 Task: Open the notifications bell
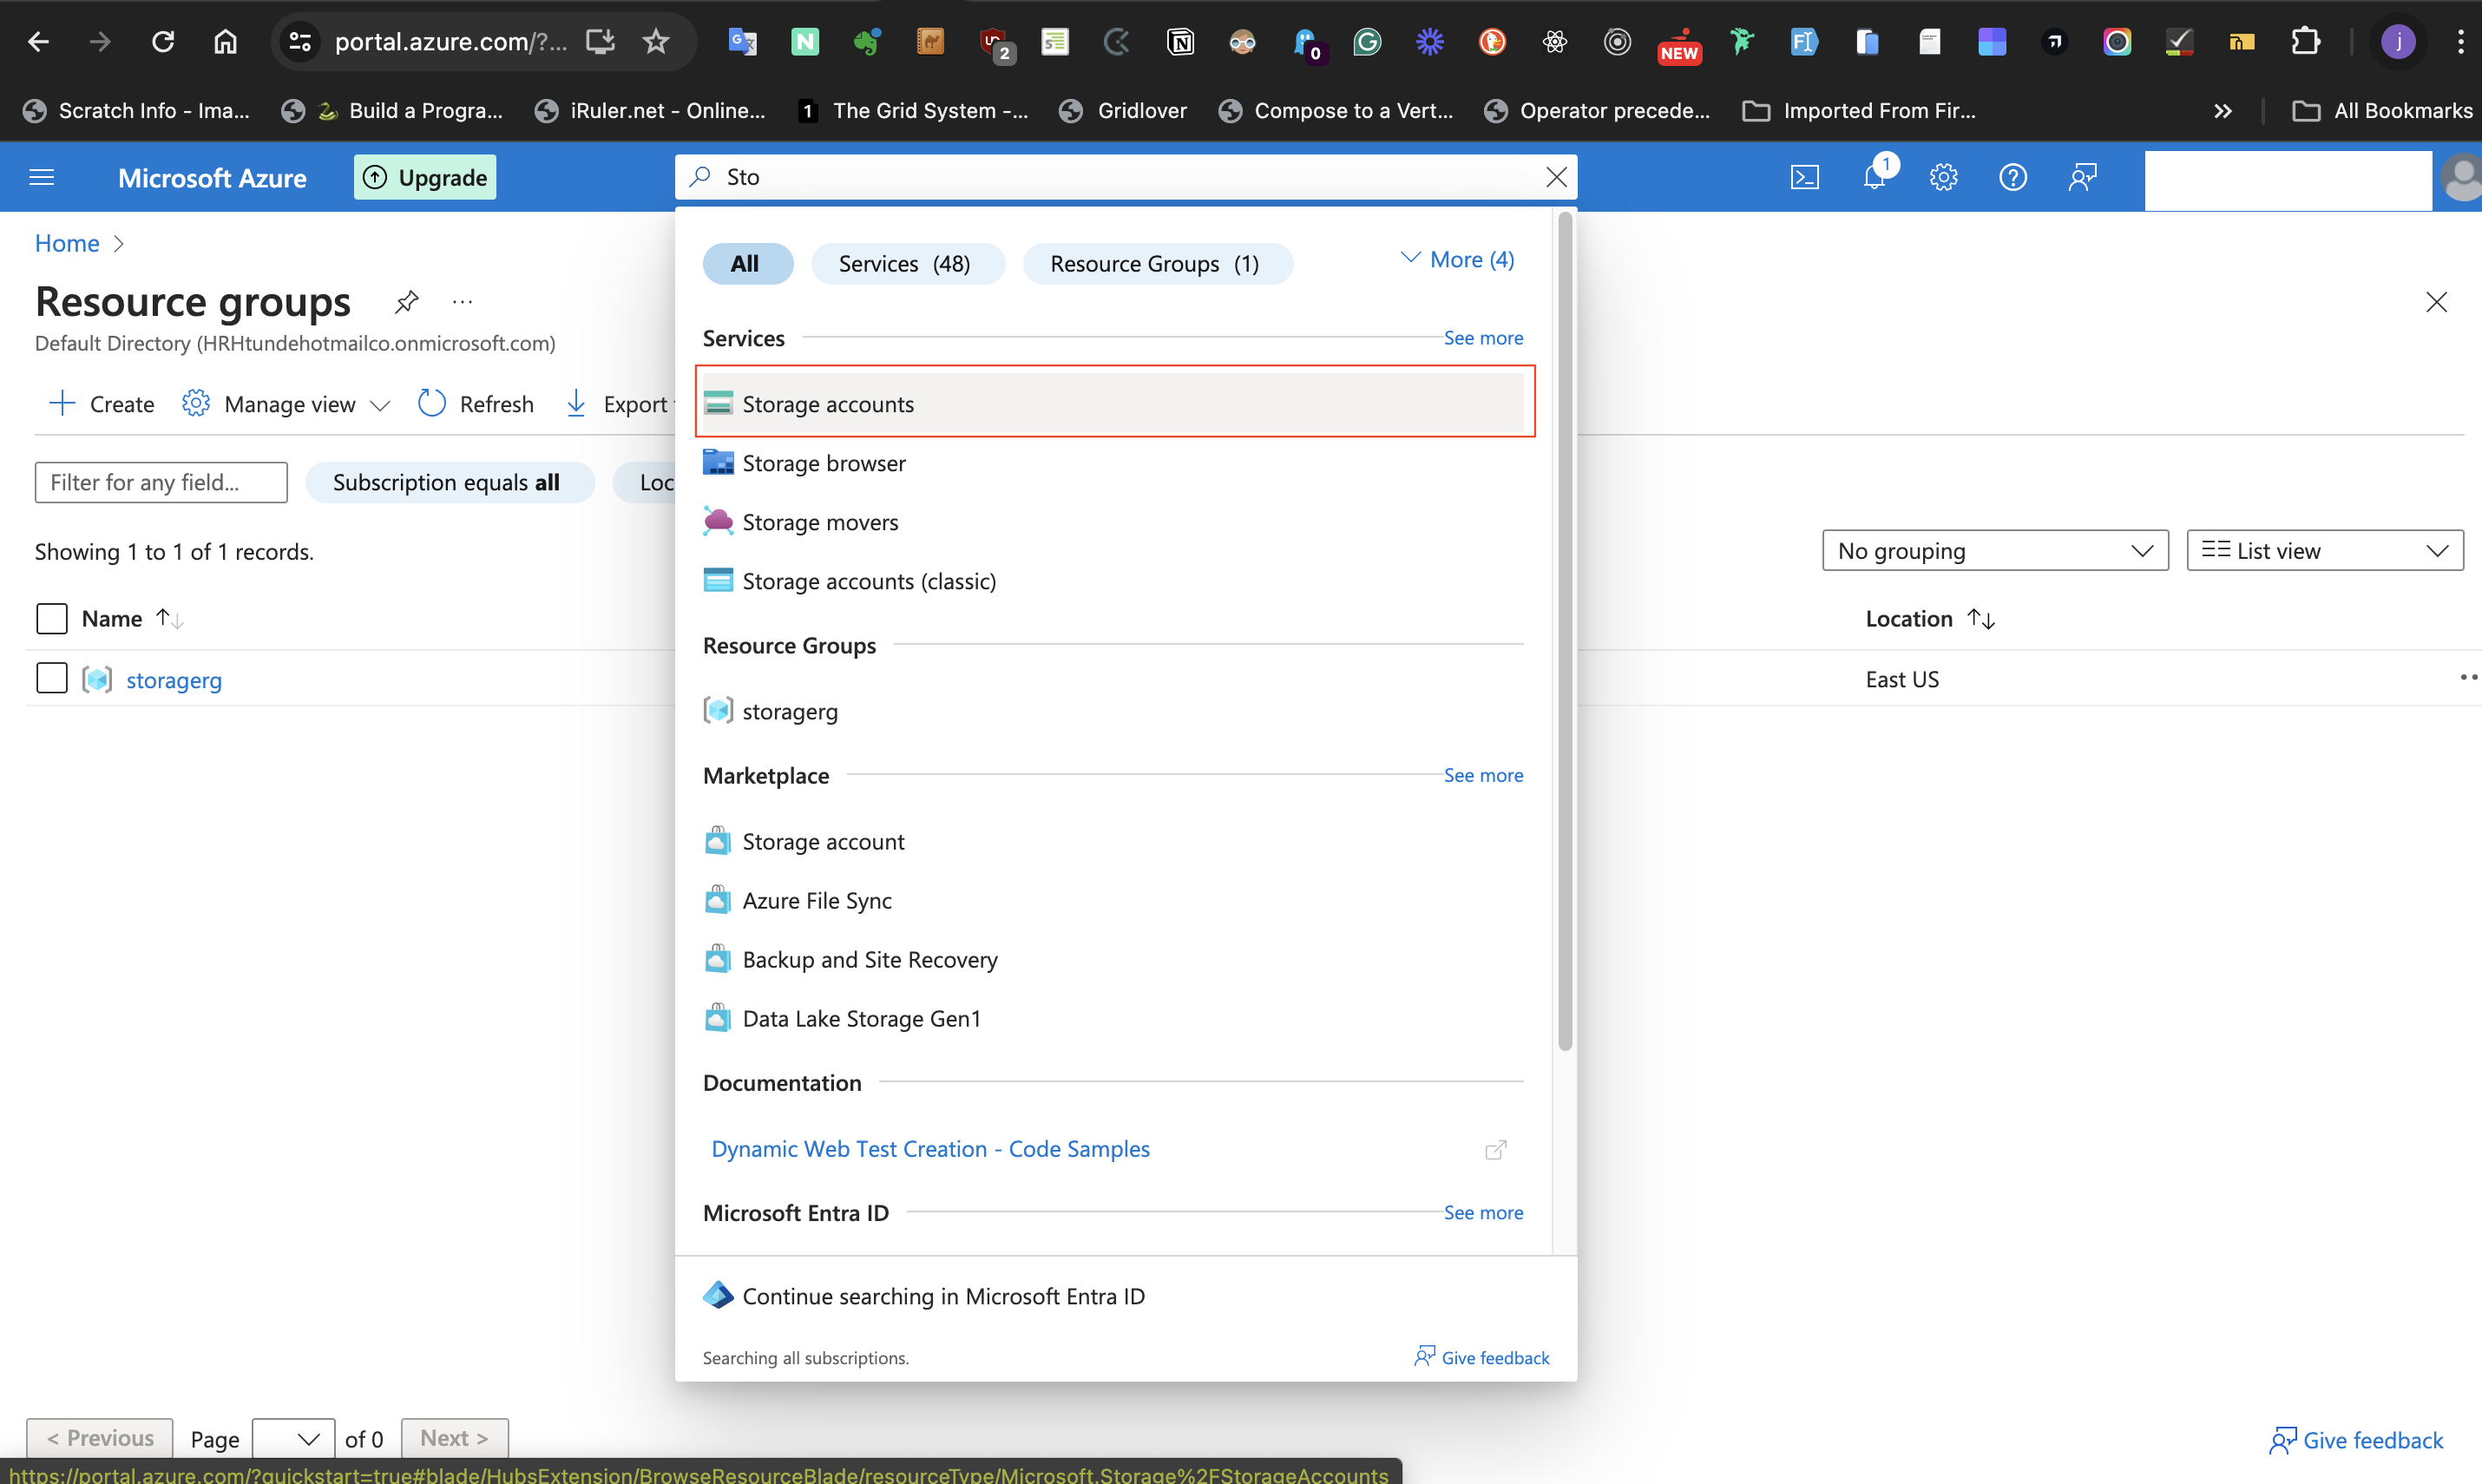(1874, 177)
